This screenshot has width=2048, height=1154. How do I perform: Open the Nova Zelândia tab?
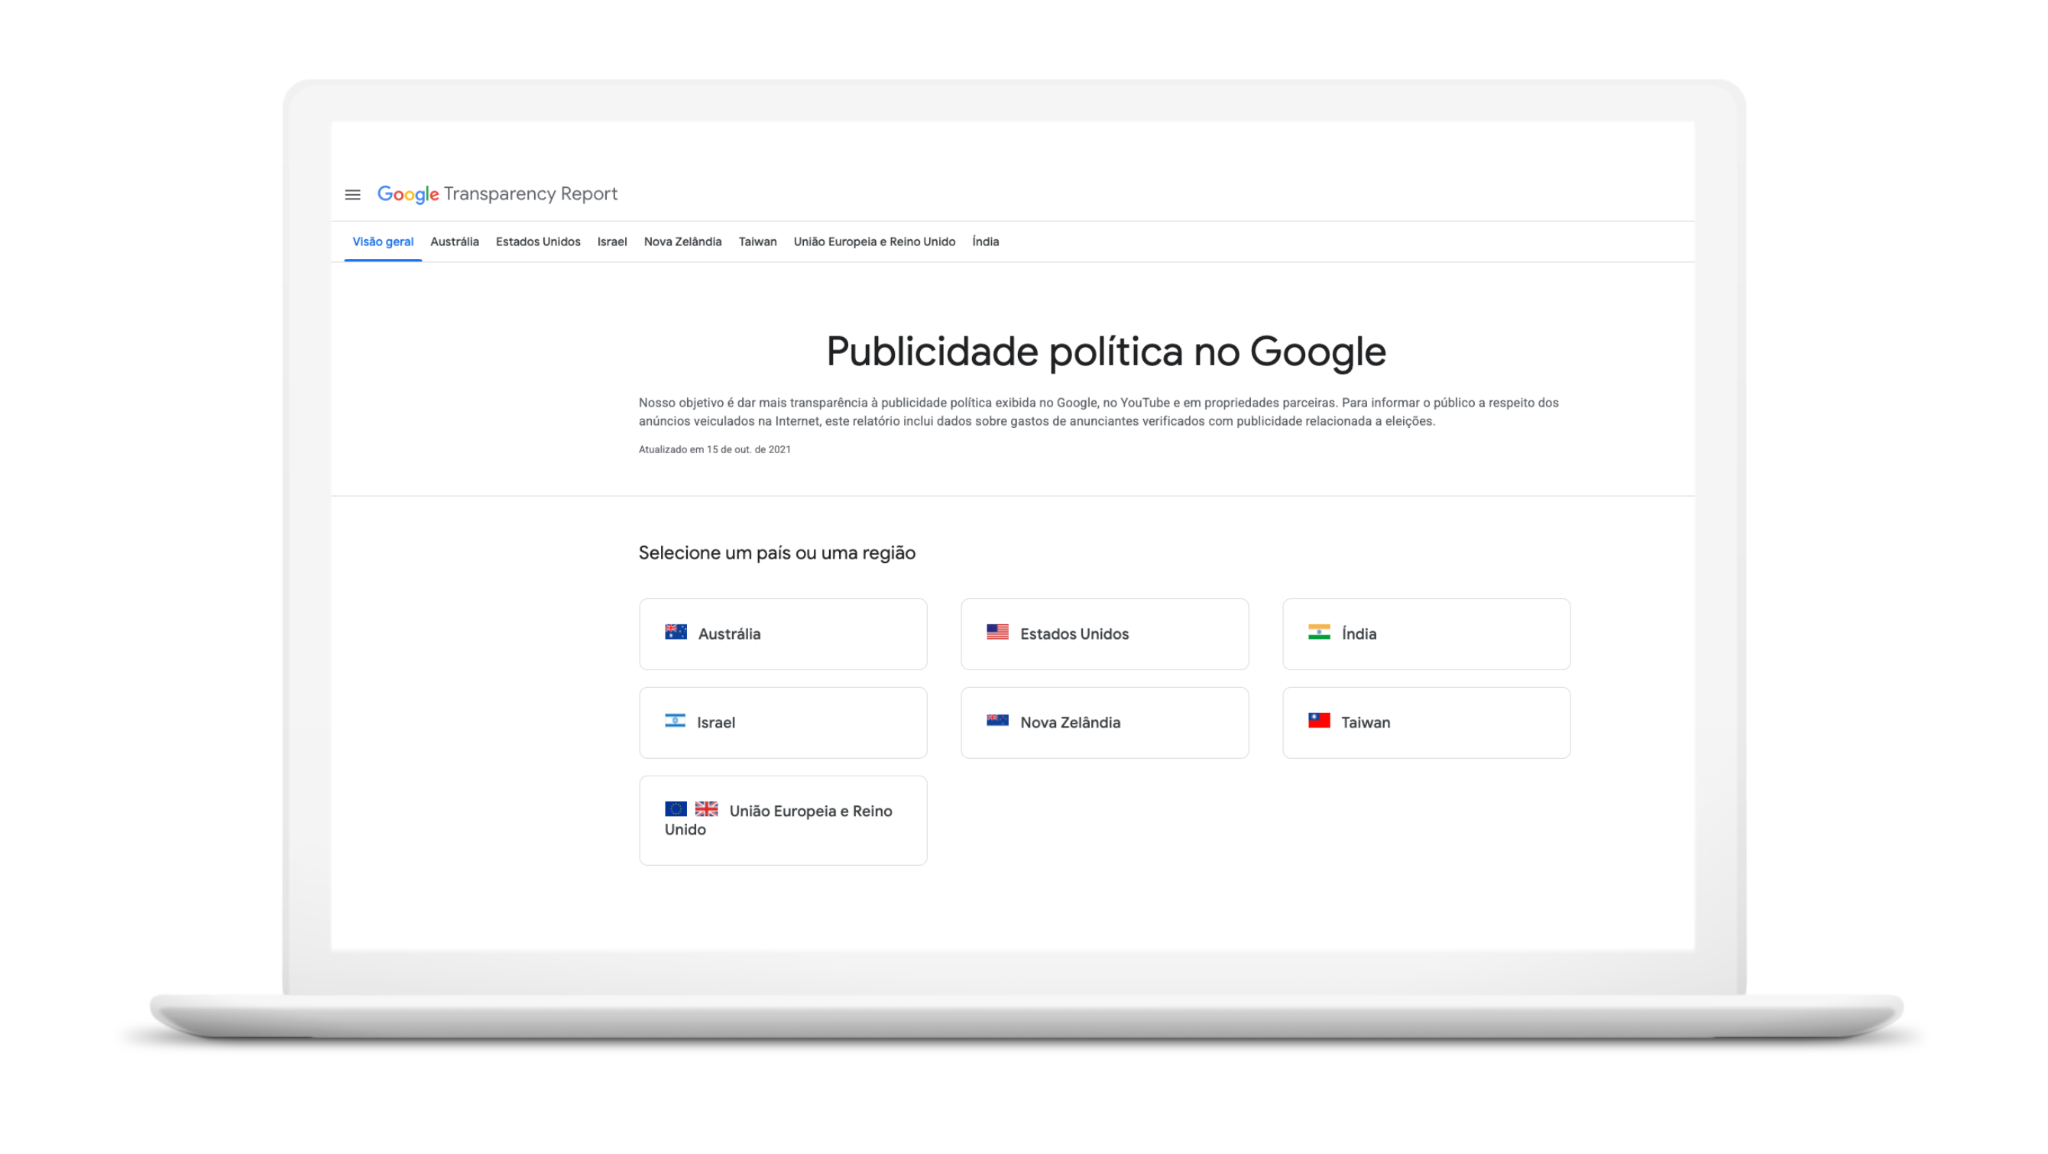coord(682,242)
